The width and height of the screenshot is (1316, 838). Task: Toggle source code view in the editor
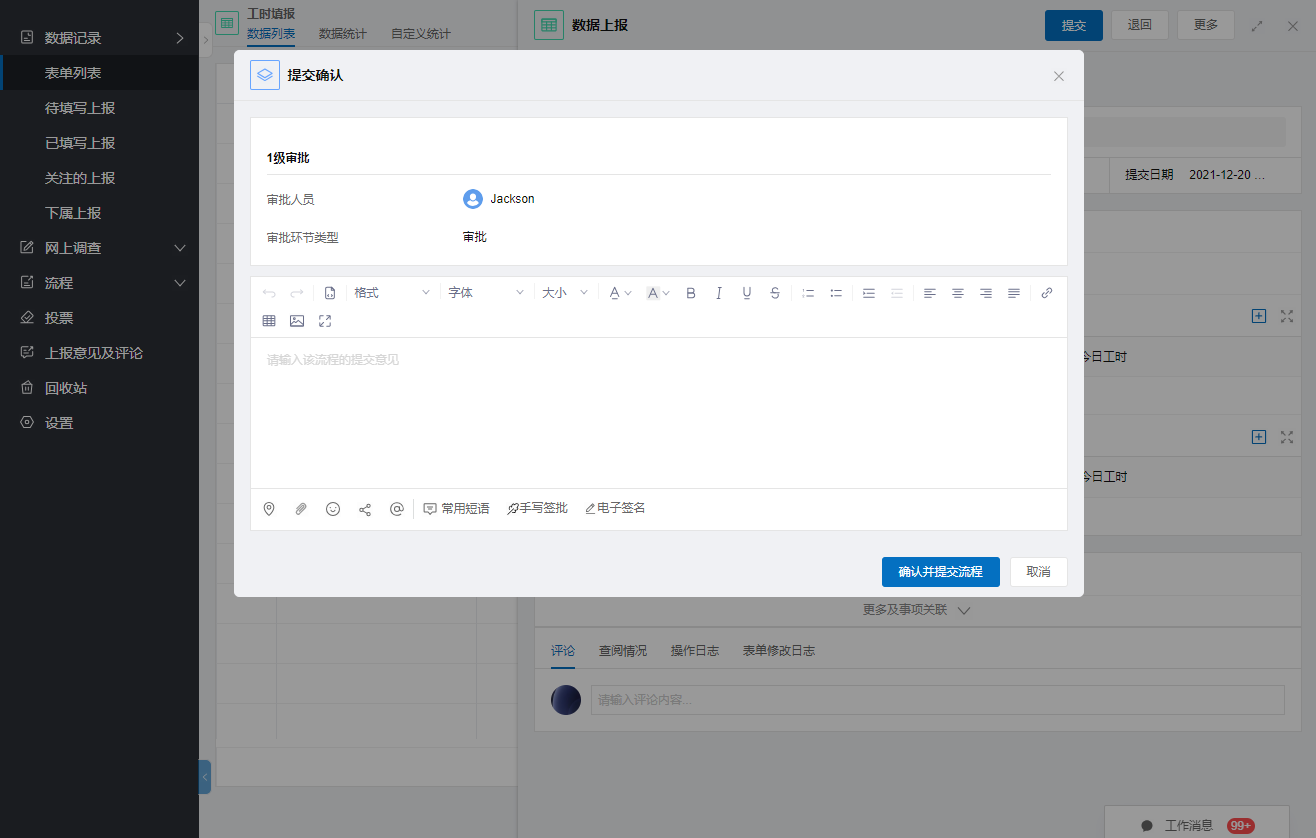(x=330, y=293)
